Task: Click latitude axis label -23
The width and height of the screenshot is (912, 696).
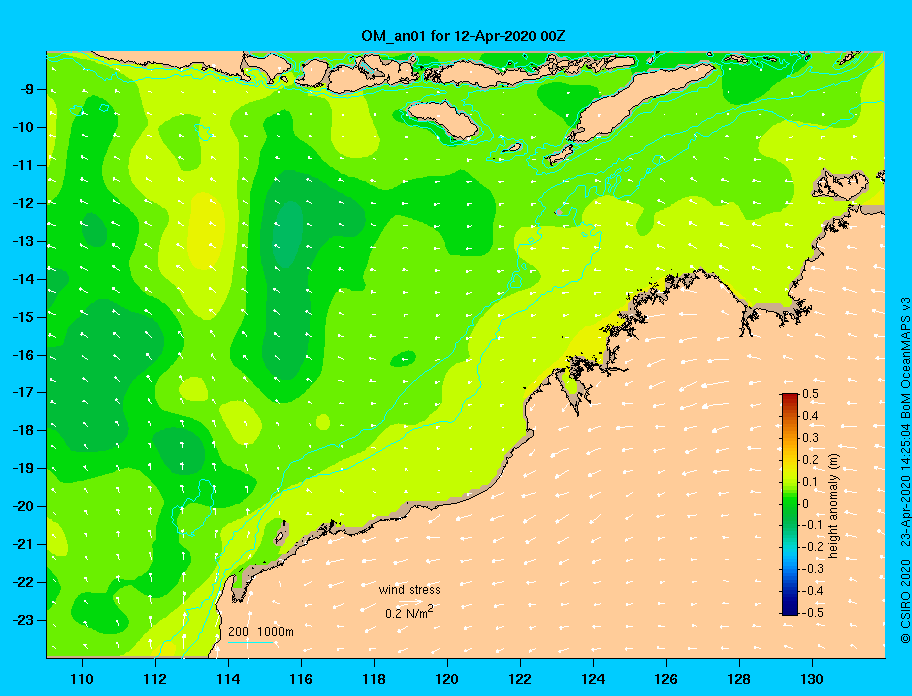Action: point(24,620)
